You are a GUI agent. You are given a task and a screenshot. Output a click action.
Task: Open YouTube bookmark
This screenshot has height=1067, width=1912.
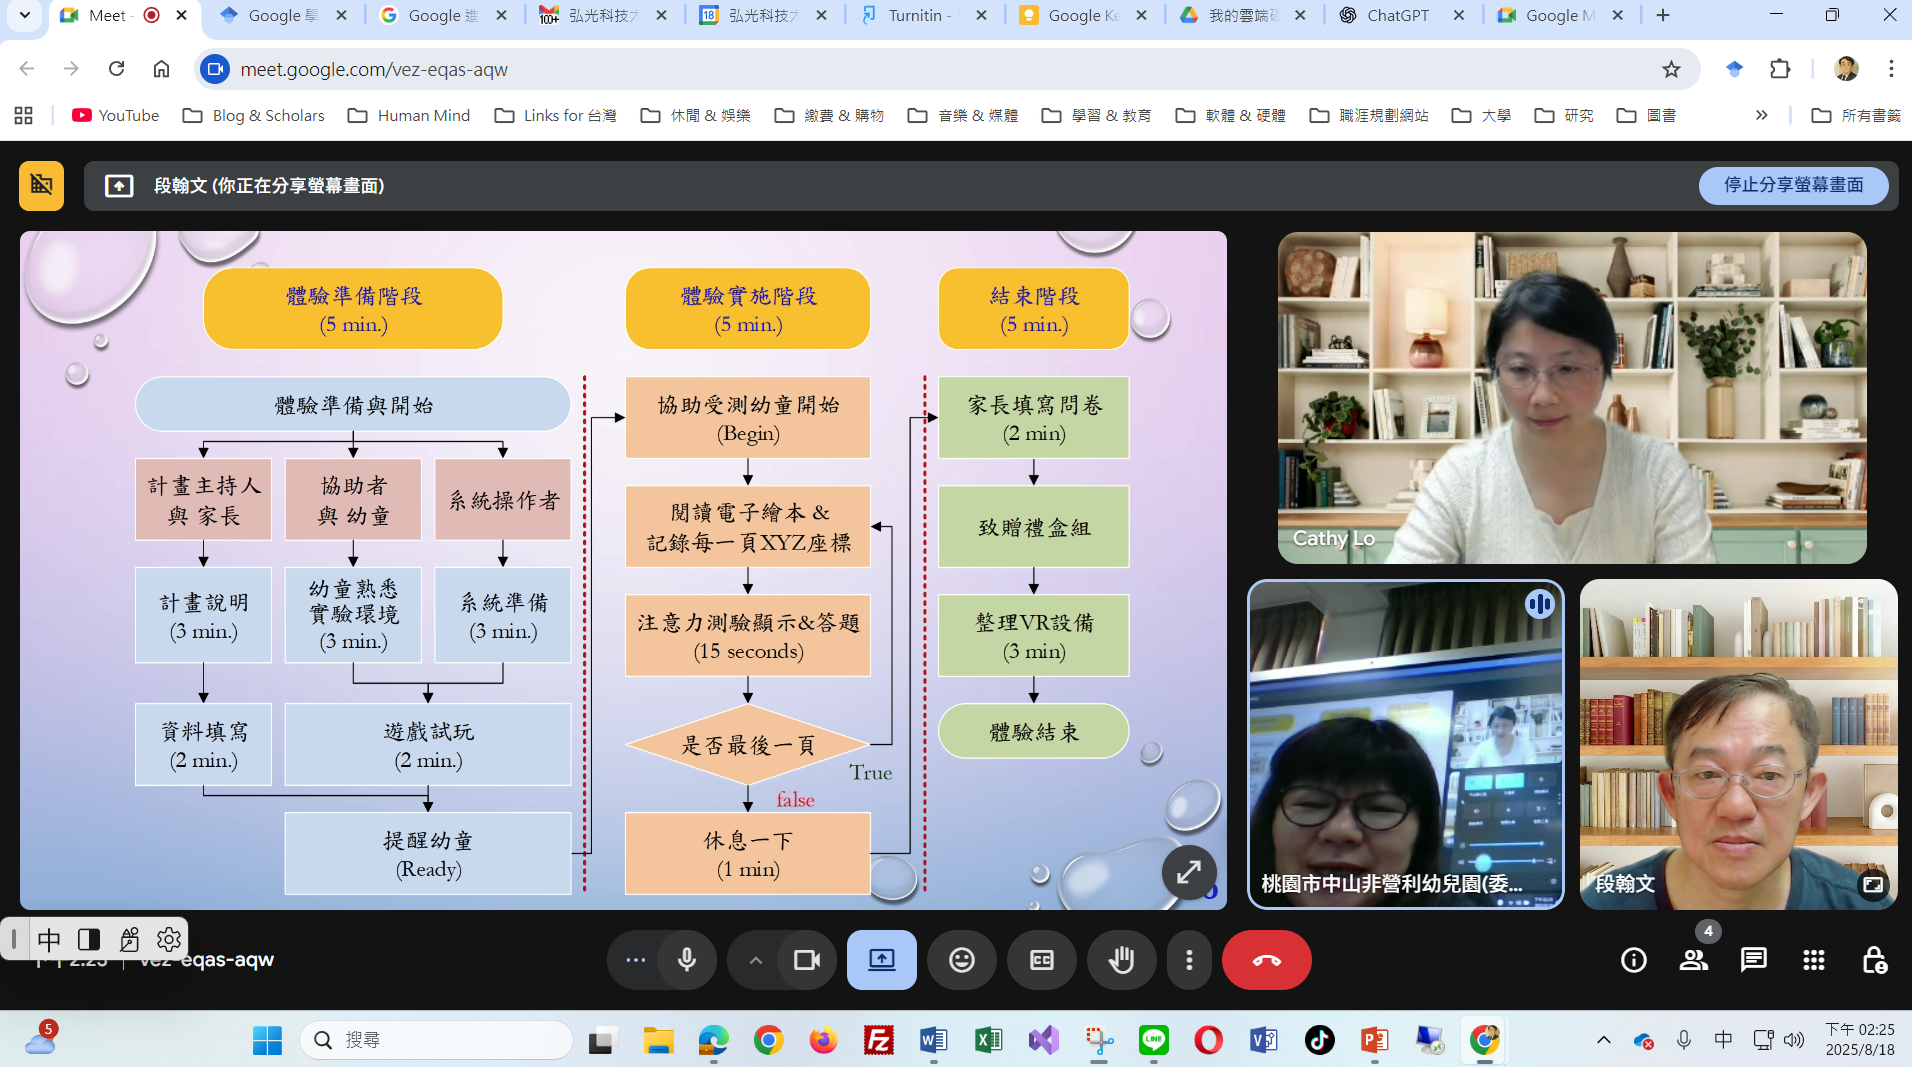tap(115, 116)
